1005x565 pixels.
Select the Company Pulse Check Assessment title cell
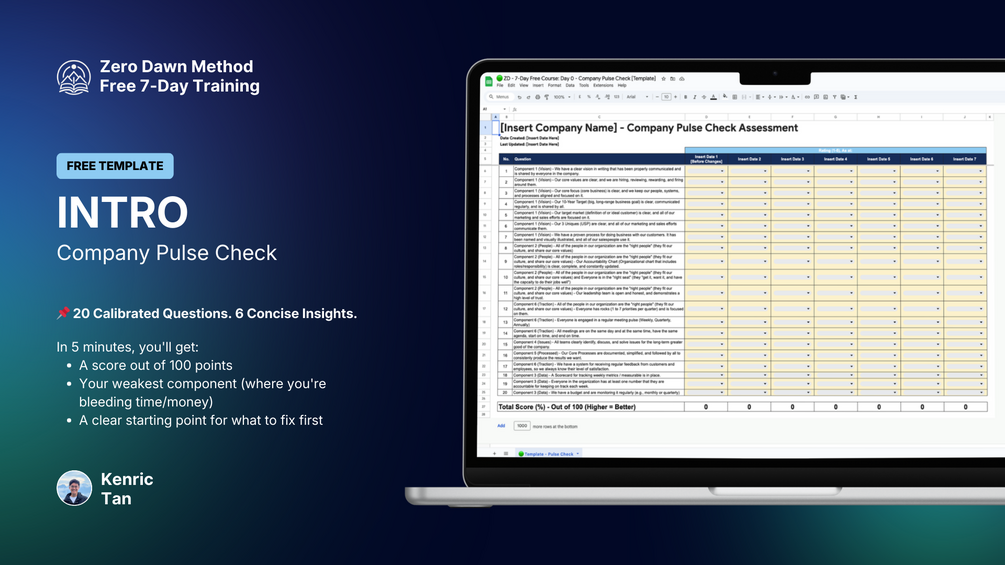click(x=649, y=128)
